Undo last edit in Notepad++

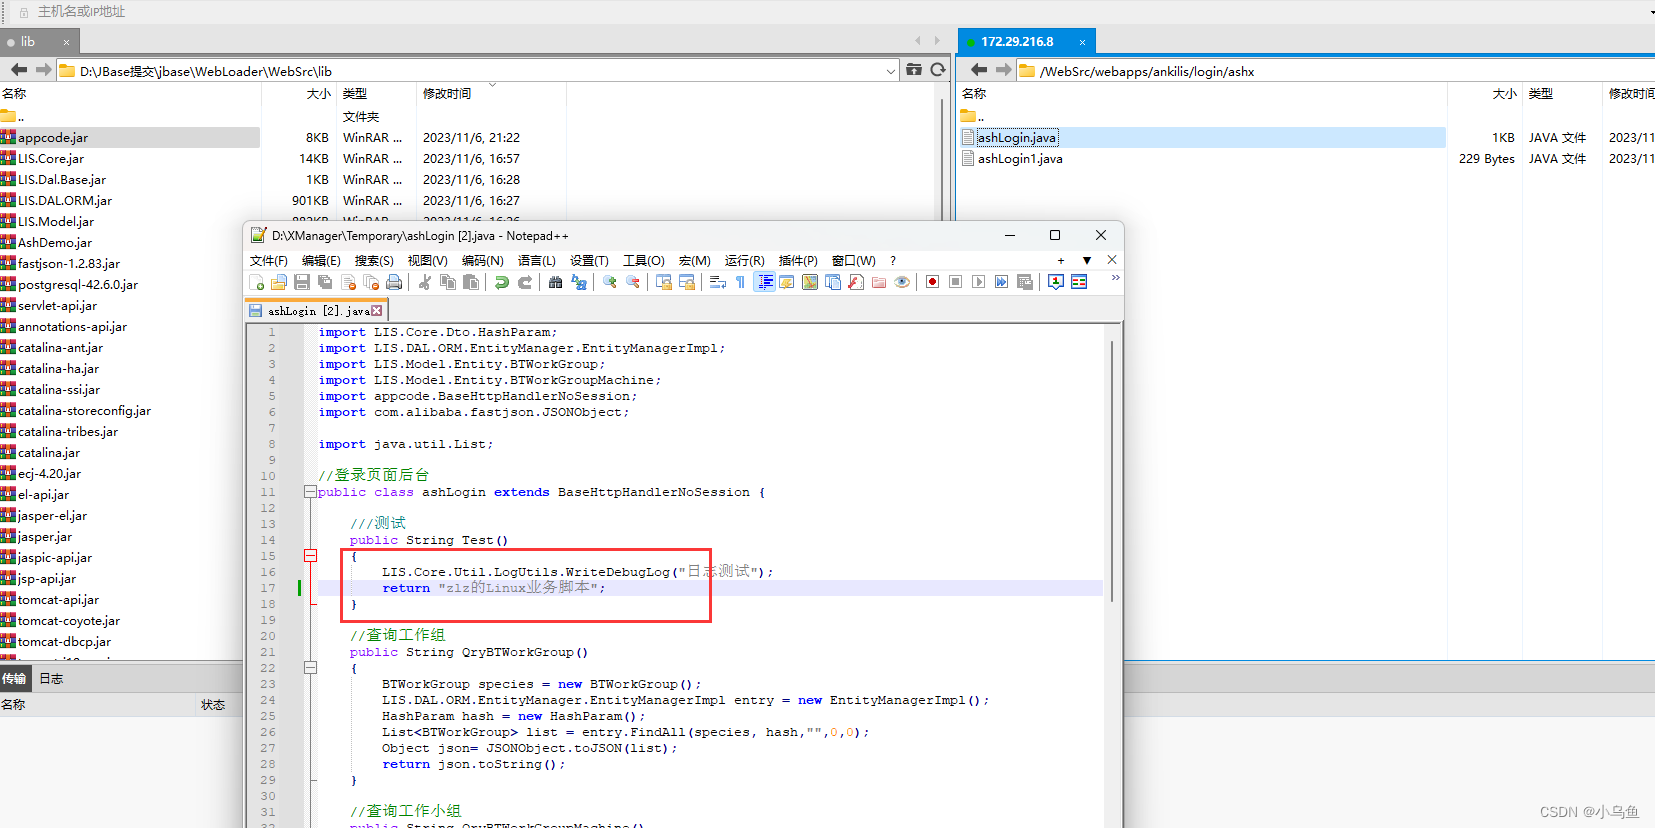[502, 283]
